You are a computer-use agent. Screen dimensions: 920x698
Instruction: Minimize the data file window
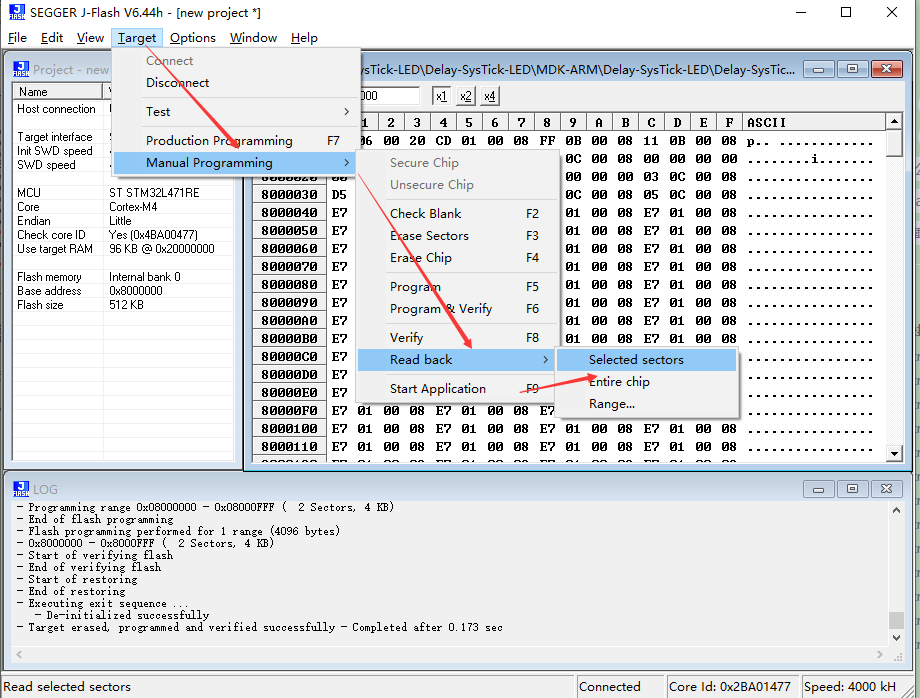click(818, 69)
